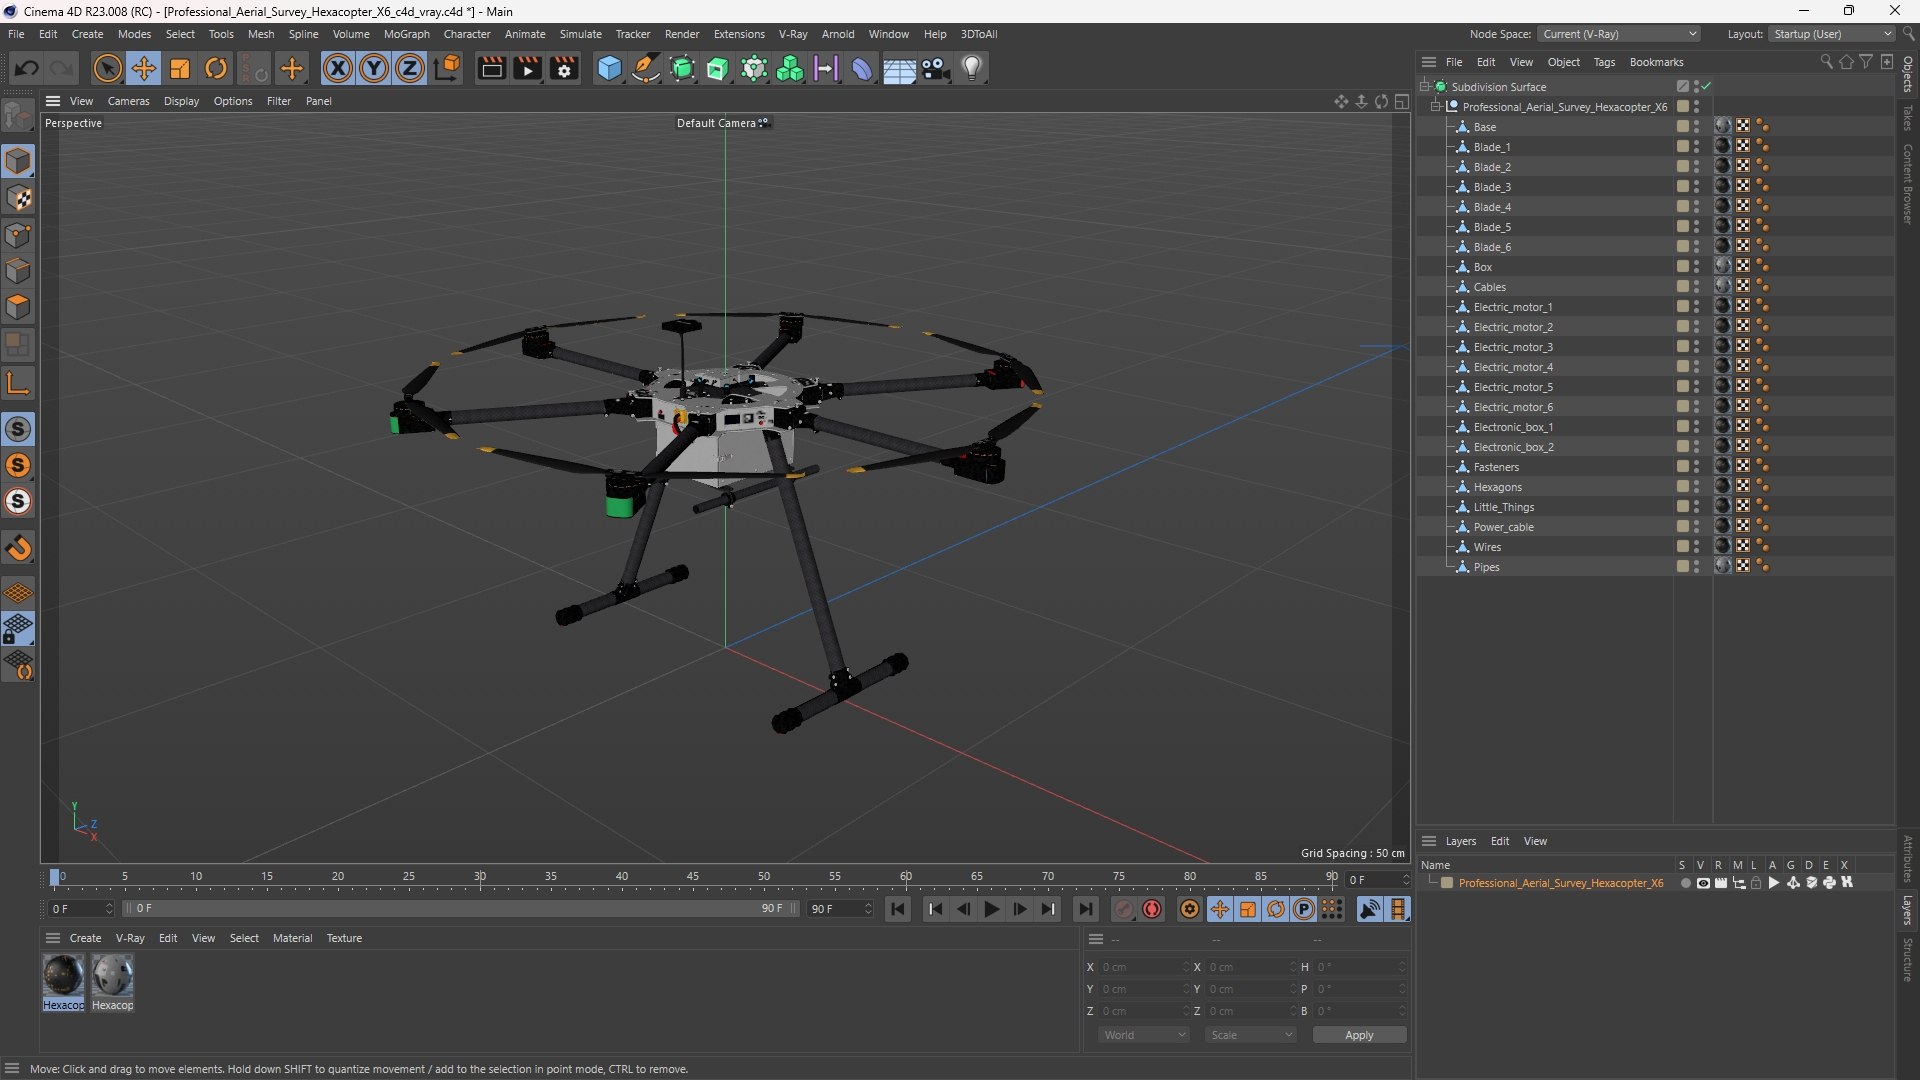Viewport: 1920px width, 1080px height.
Task: Click the Undo arrow icon
Action: (27, 68)
